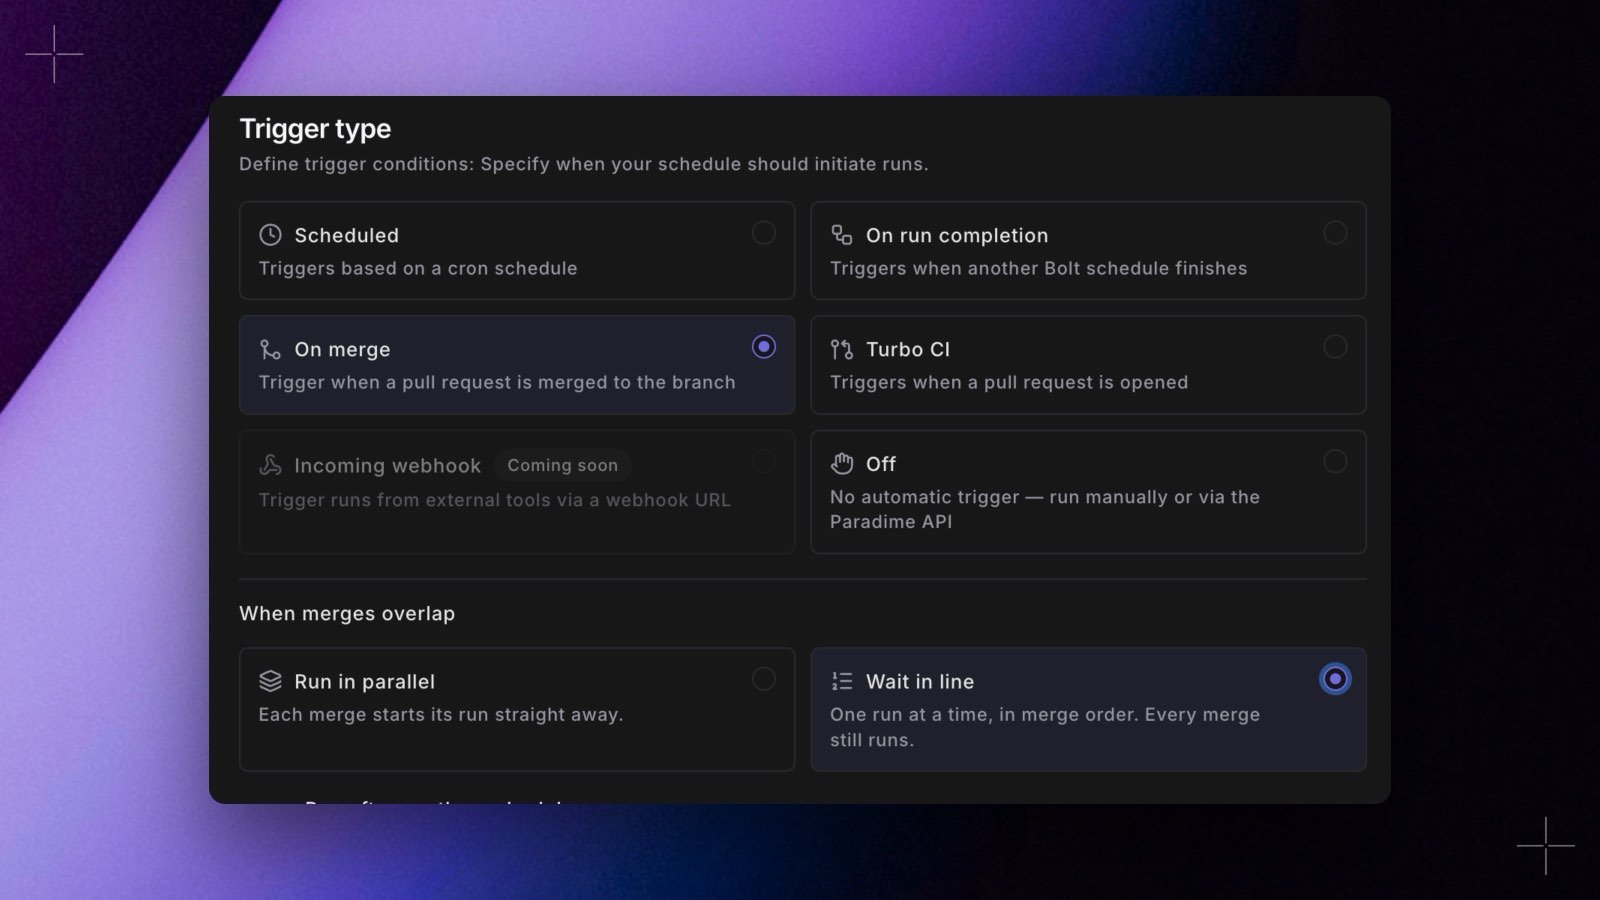Viewport: 1600px width, 900px height.
Task: Click 'Triggers when another Bolt schedule finishes' text
Action: 1038,268
